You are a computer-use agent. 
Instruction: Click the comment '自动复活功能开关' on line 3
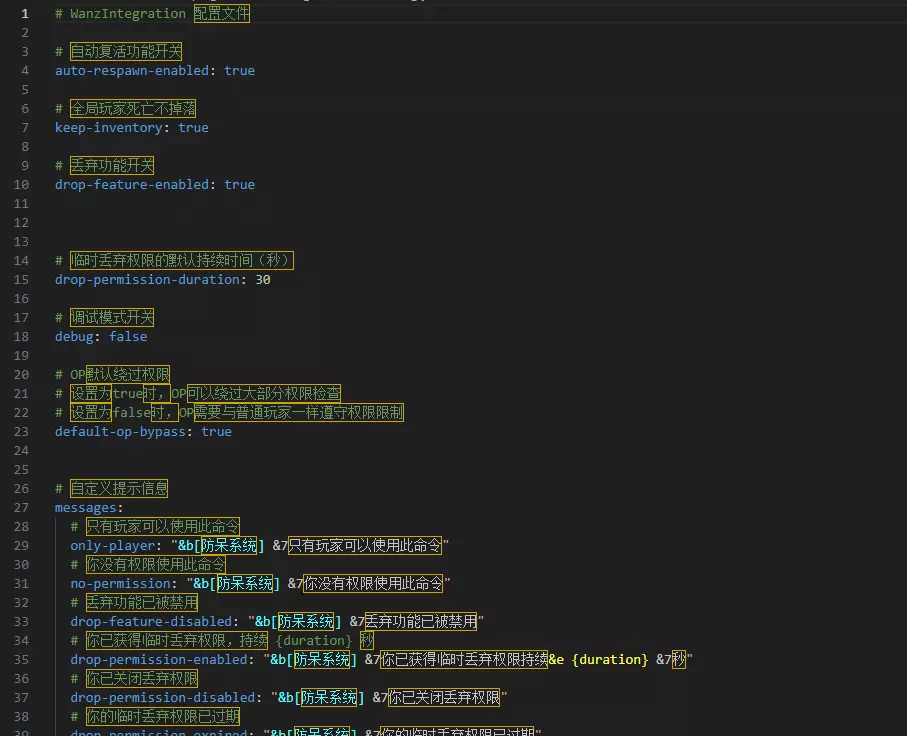pos(126,51)
